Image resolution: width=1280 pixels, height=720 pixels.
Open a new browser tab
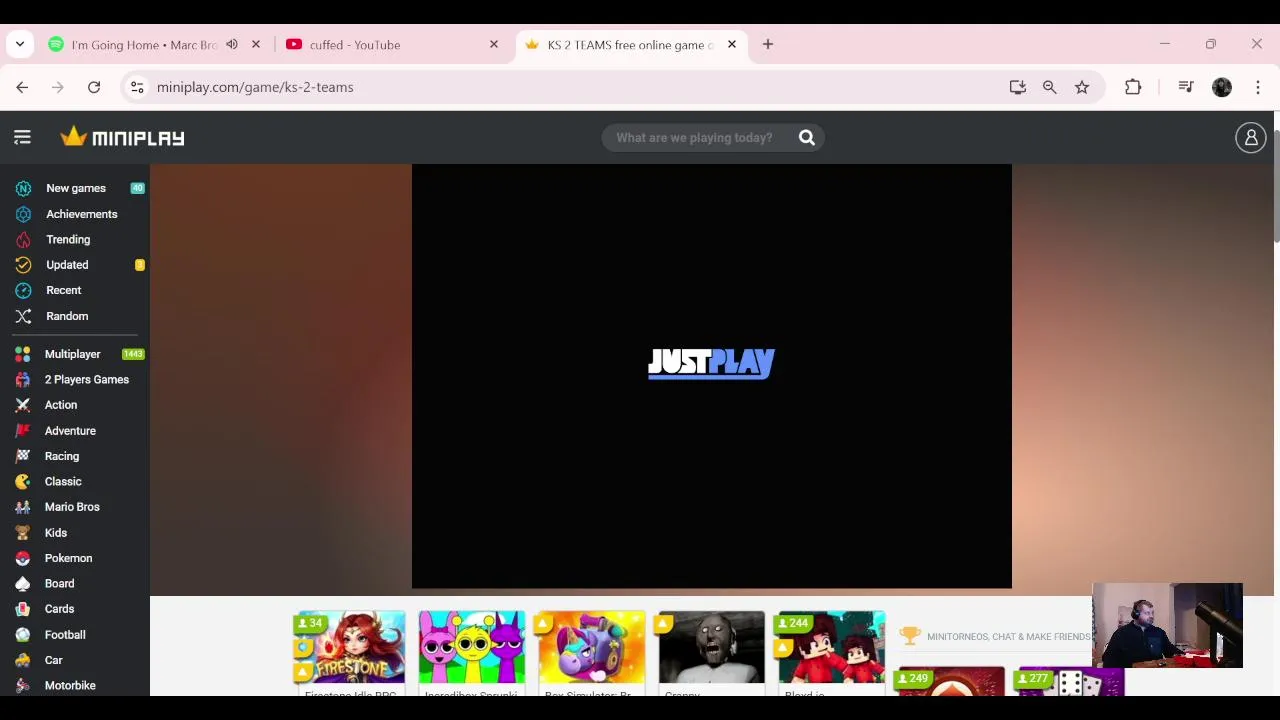(768, 44)
